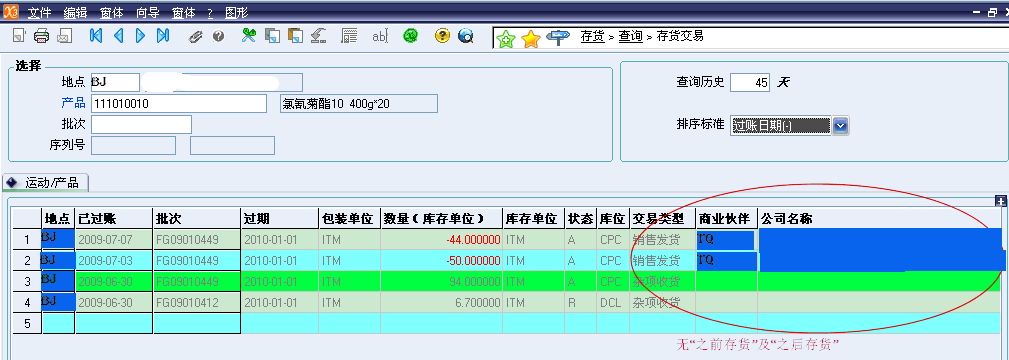
Task: Click the green star add favorite icon
Action: coord(507,39)
